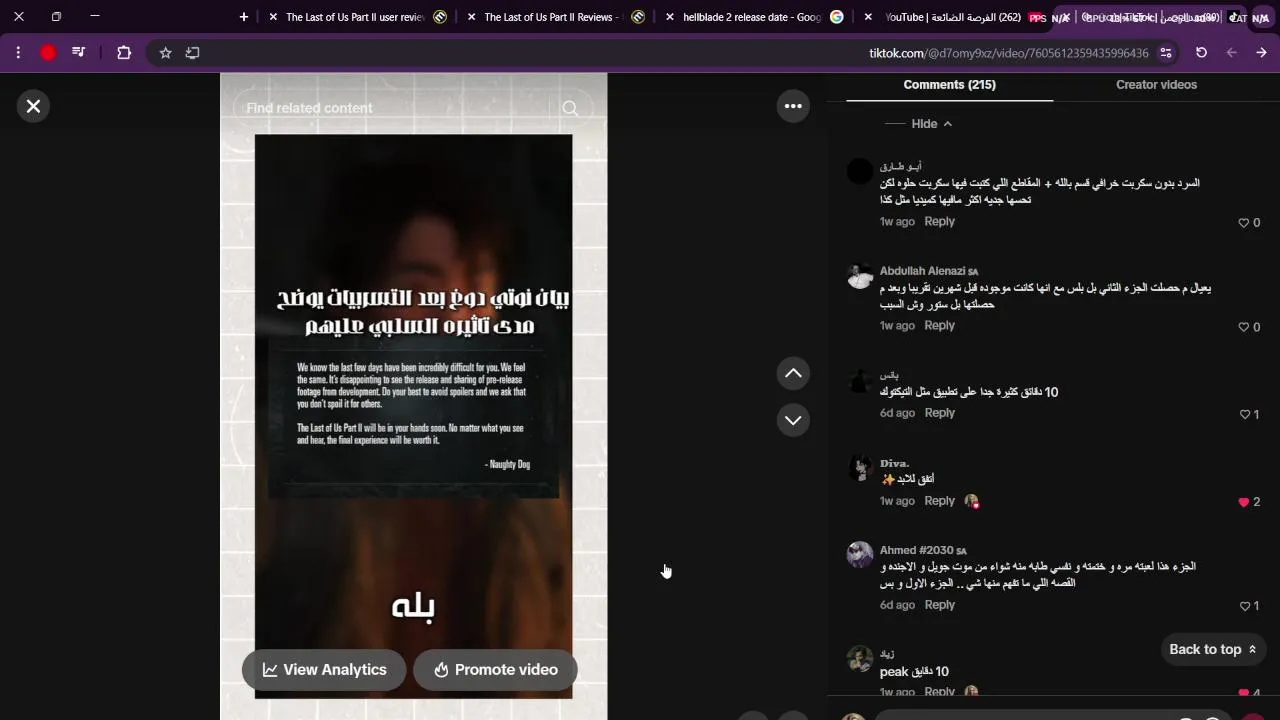Open the three-dots more options menu
This screenshot has width=1280, height=720.
793,106
